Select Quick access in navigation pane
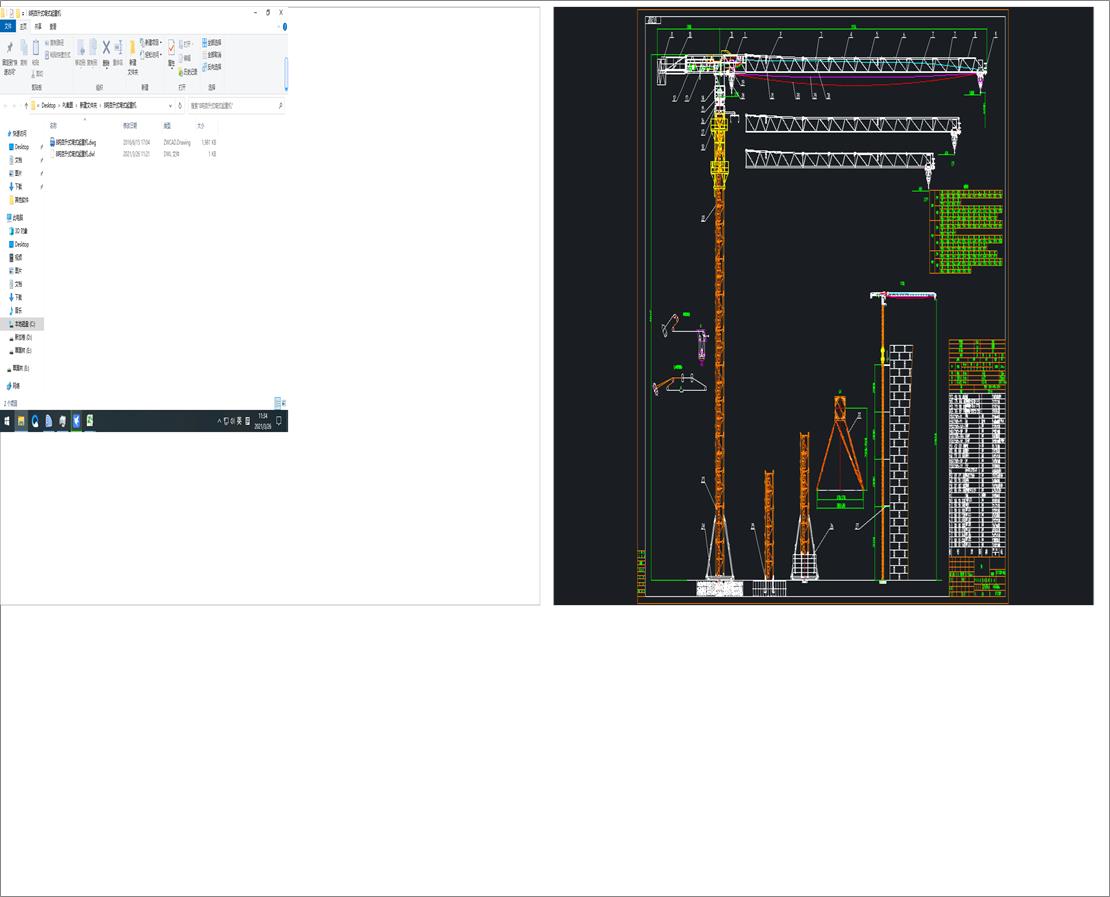 tap(17, 133)
